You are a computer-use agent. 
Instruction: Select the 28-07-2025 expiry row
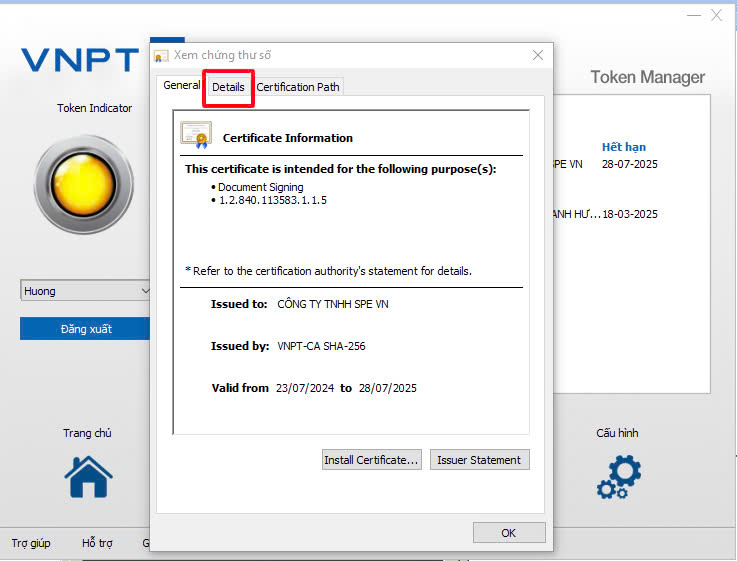coord(629,164)
